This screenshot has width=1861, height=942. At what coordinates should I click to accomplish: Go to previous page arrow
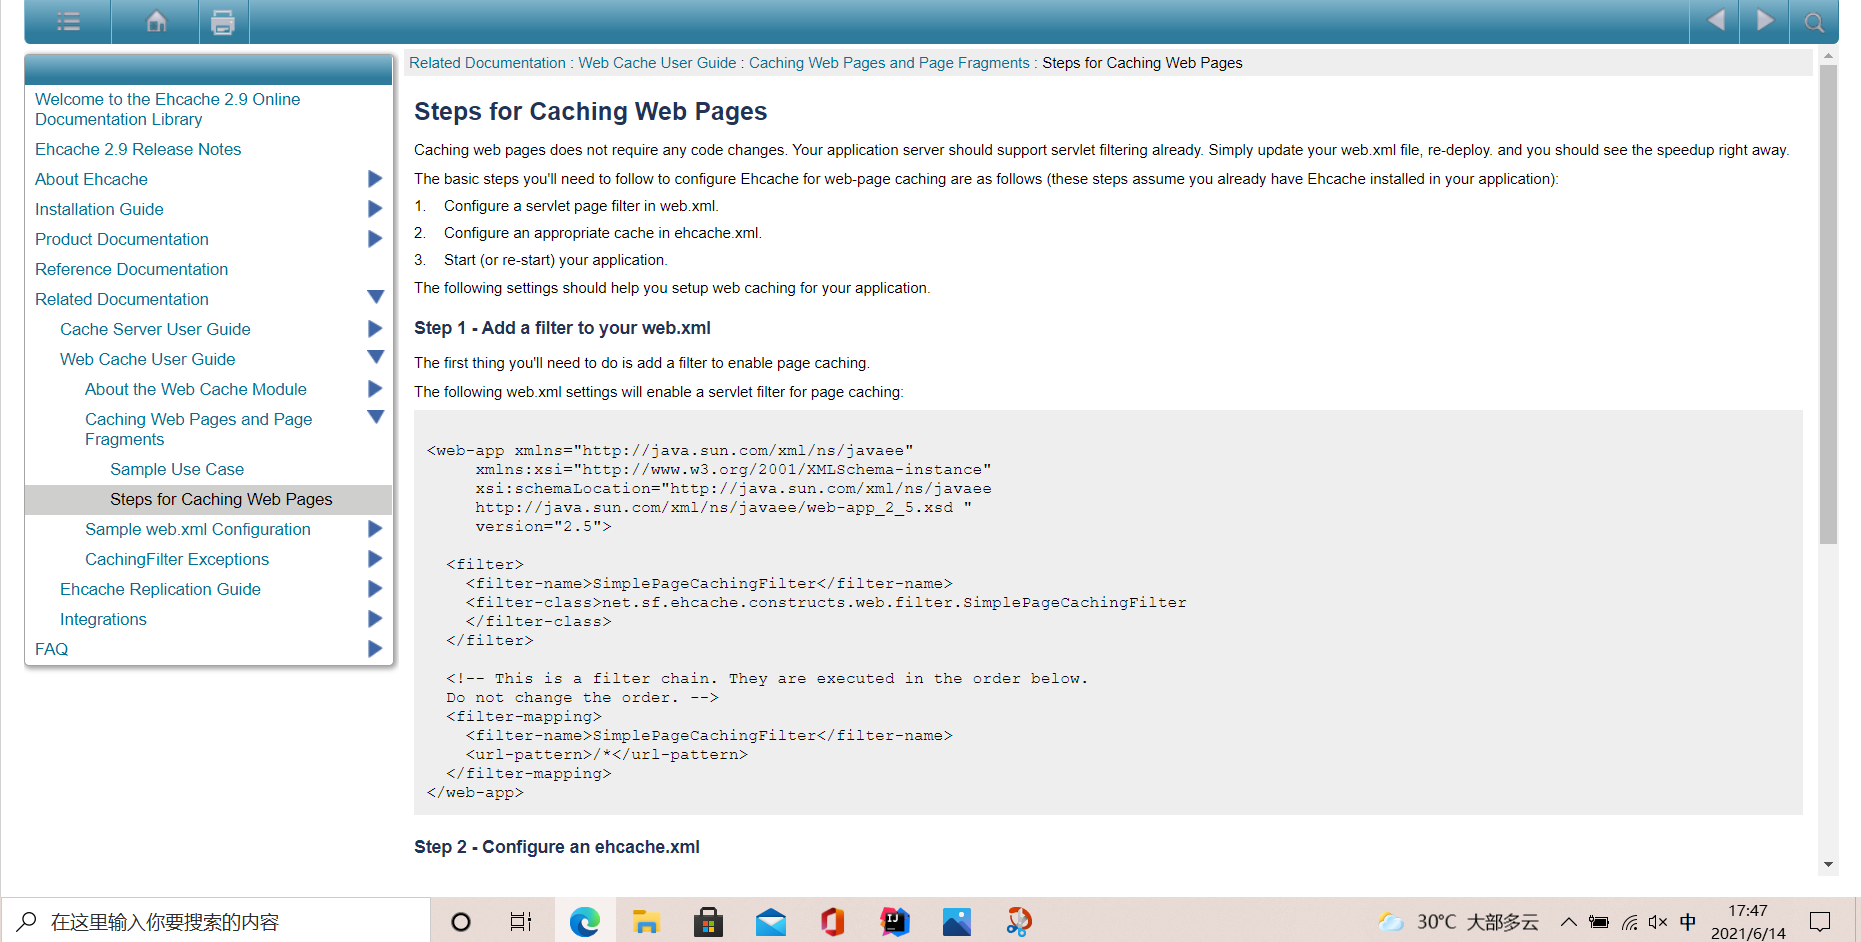coord(1716,20)
